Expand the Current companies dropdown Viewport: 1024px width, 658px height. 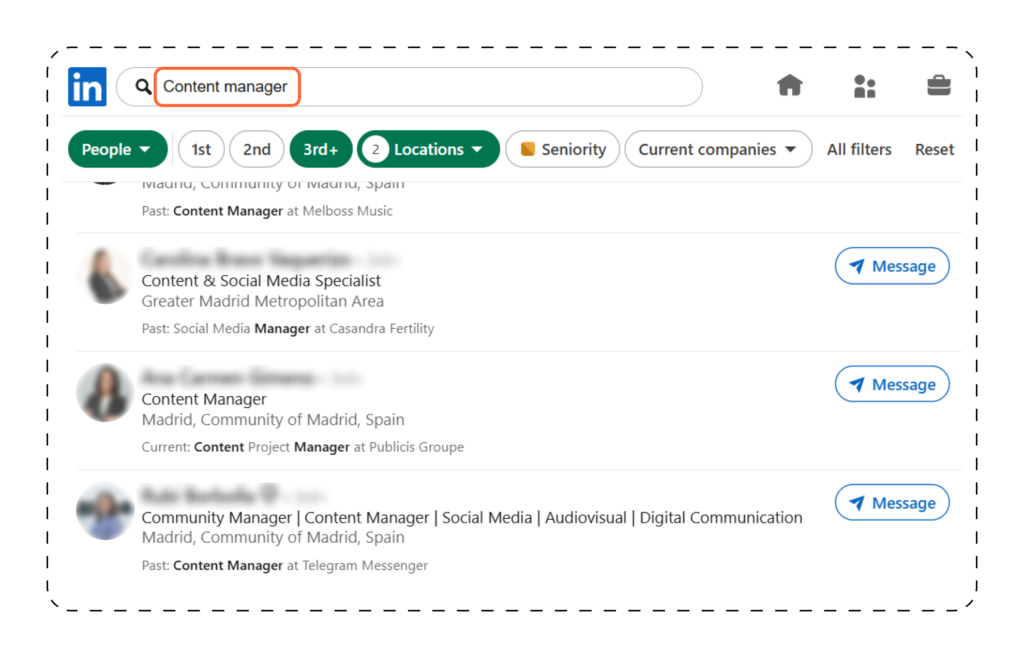tap(718, 149)
